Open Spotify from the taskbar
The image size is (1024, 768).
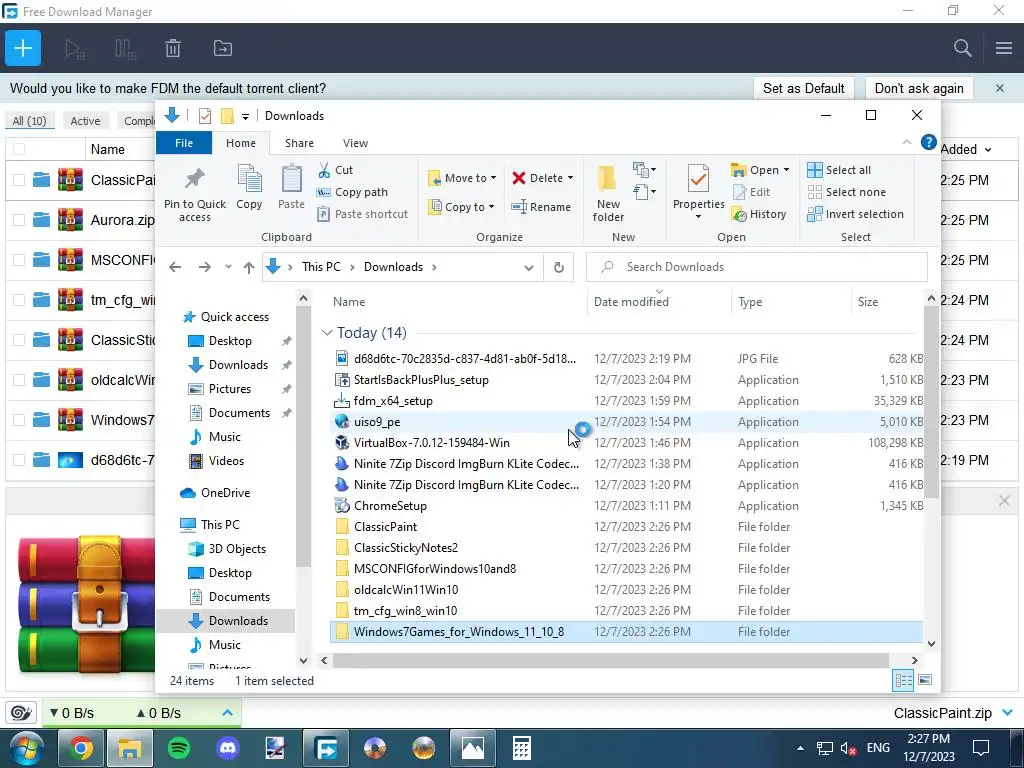click(179, 748)
